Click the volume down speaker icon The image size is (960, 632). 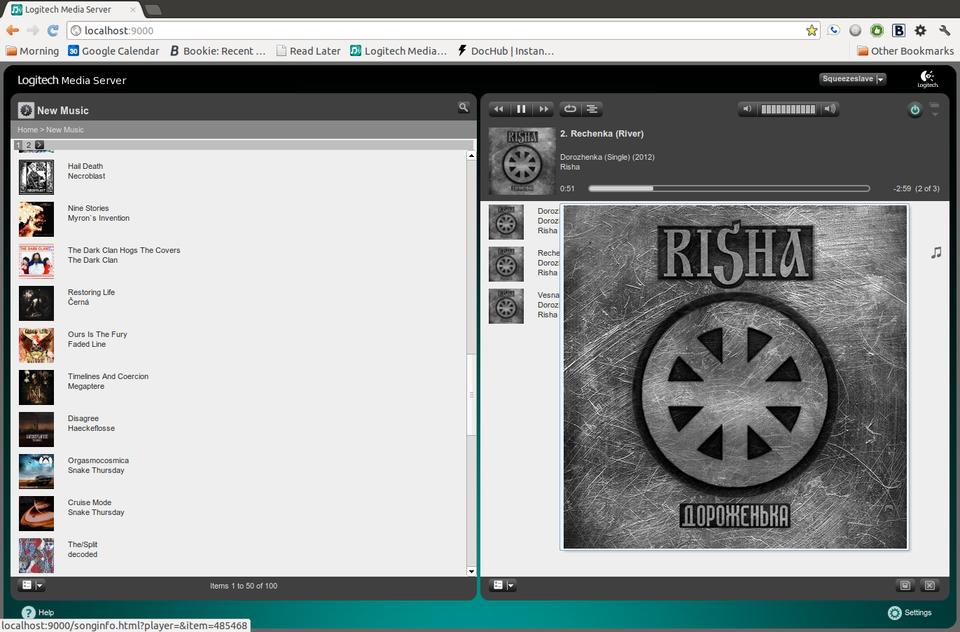coord(747,109)
